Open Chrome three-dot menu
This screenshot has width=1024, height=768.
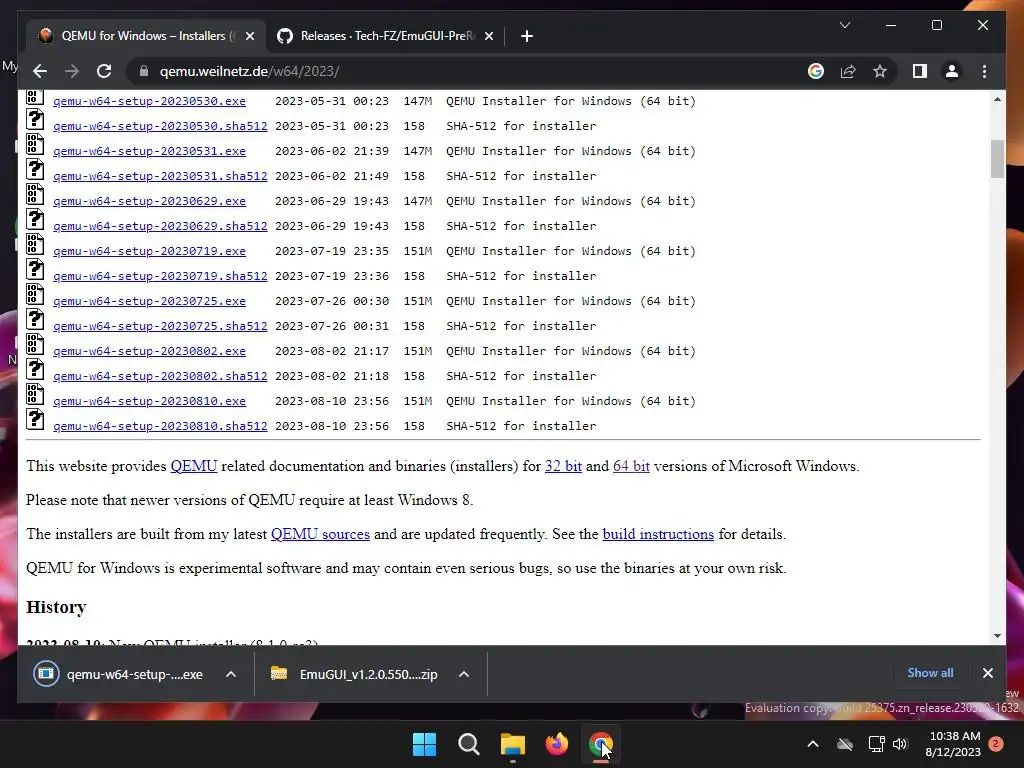984,71
